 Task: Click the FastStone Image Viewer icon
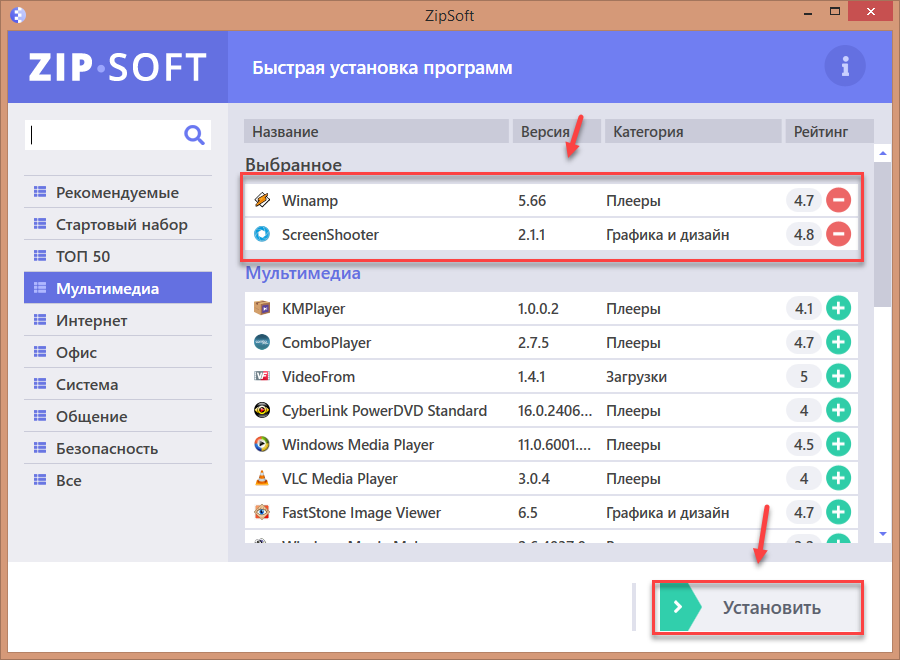click(262, 513)
